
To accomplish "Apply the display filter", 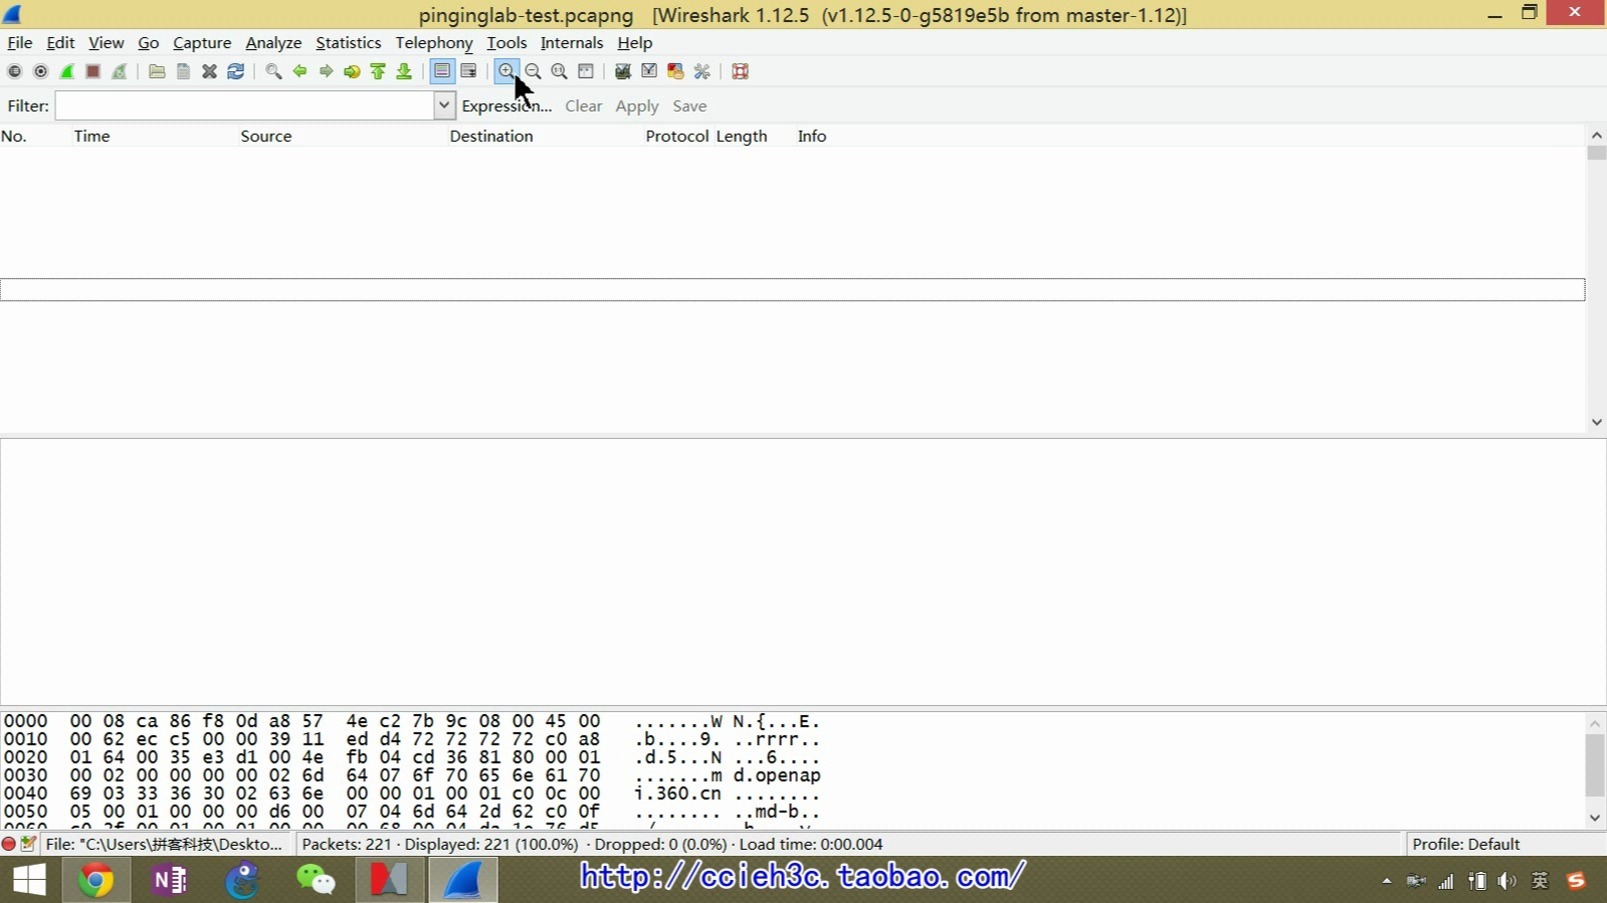I will 637,106.
